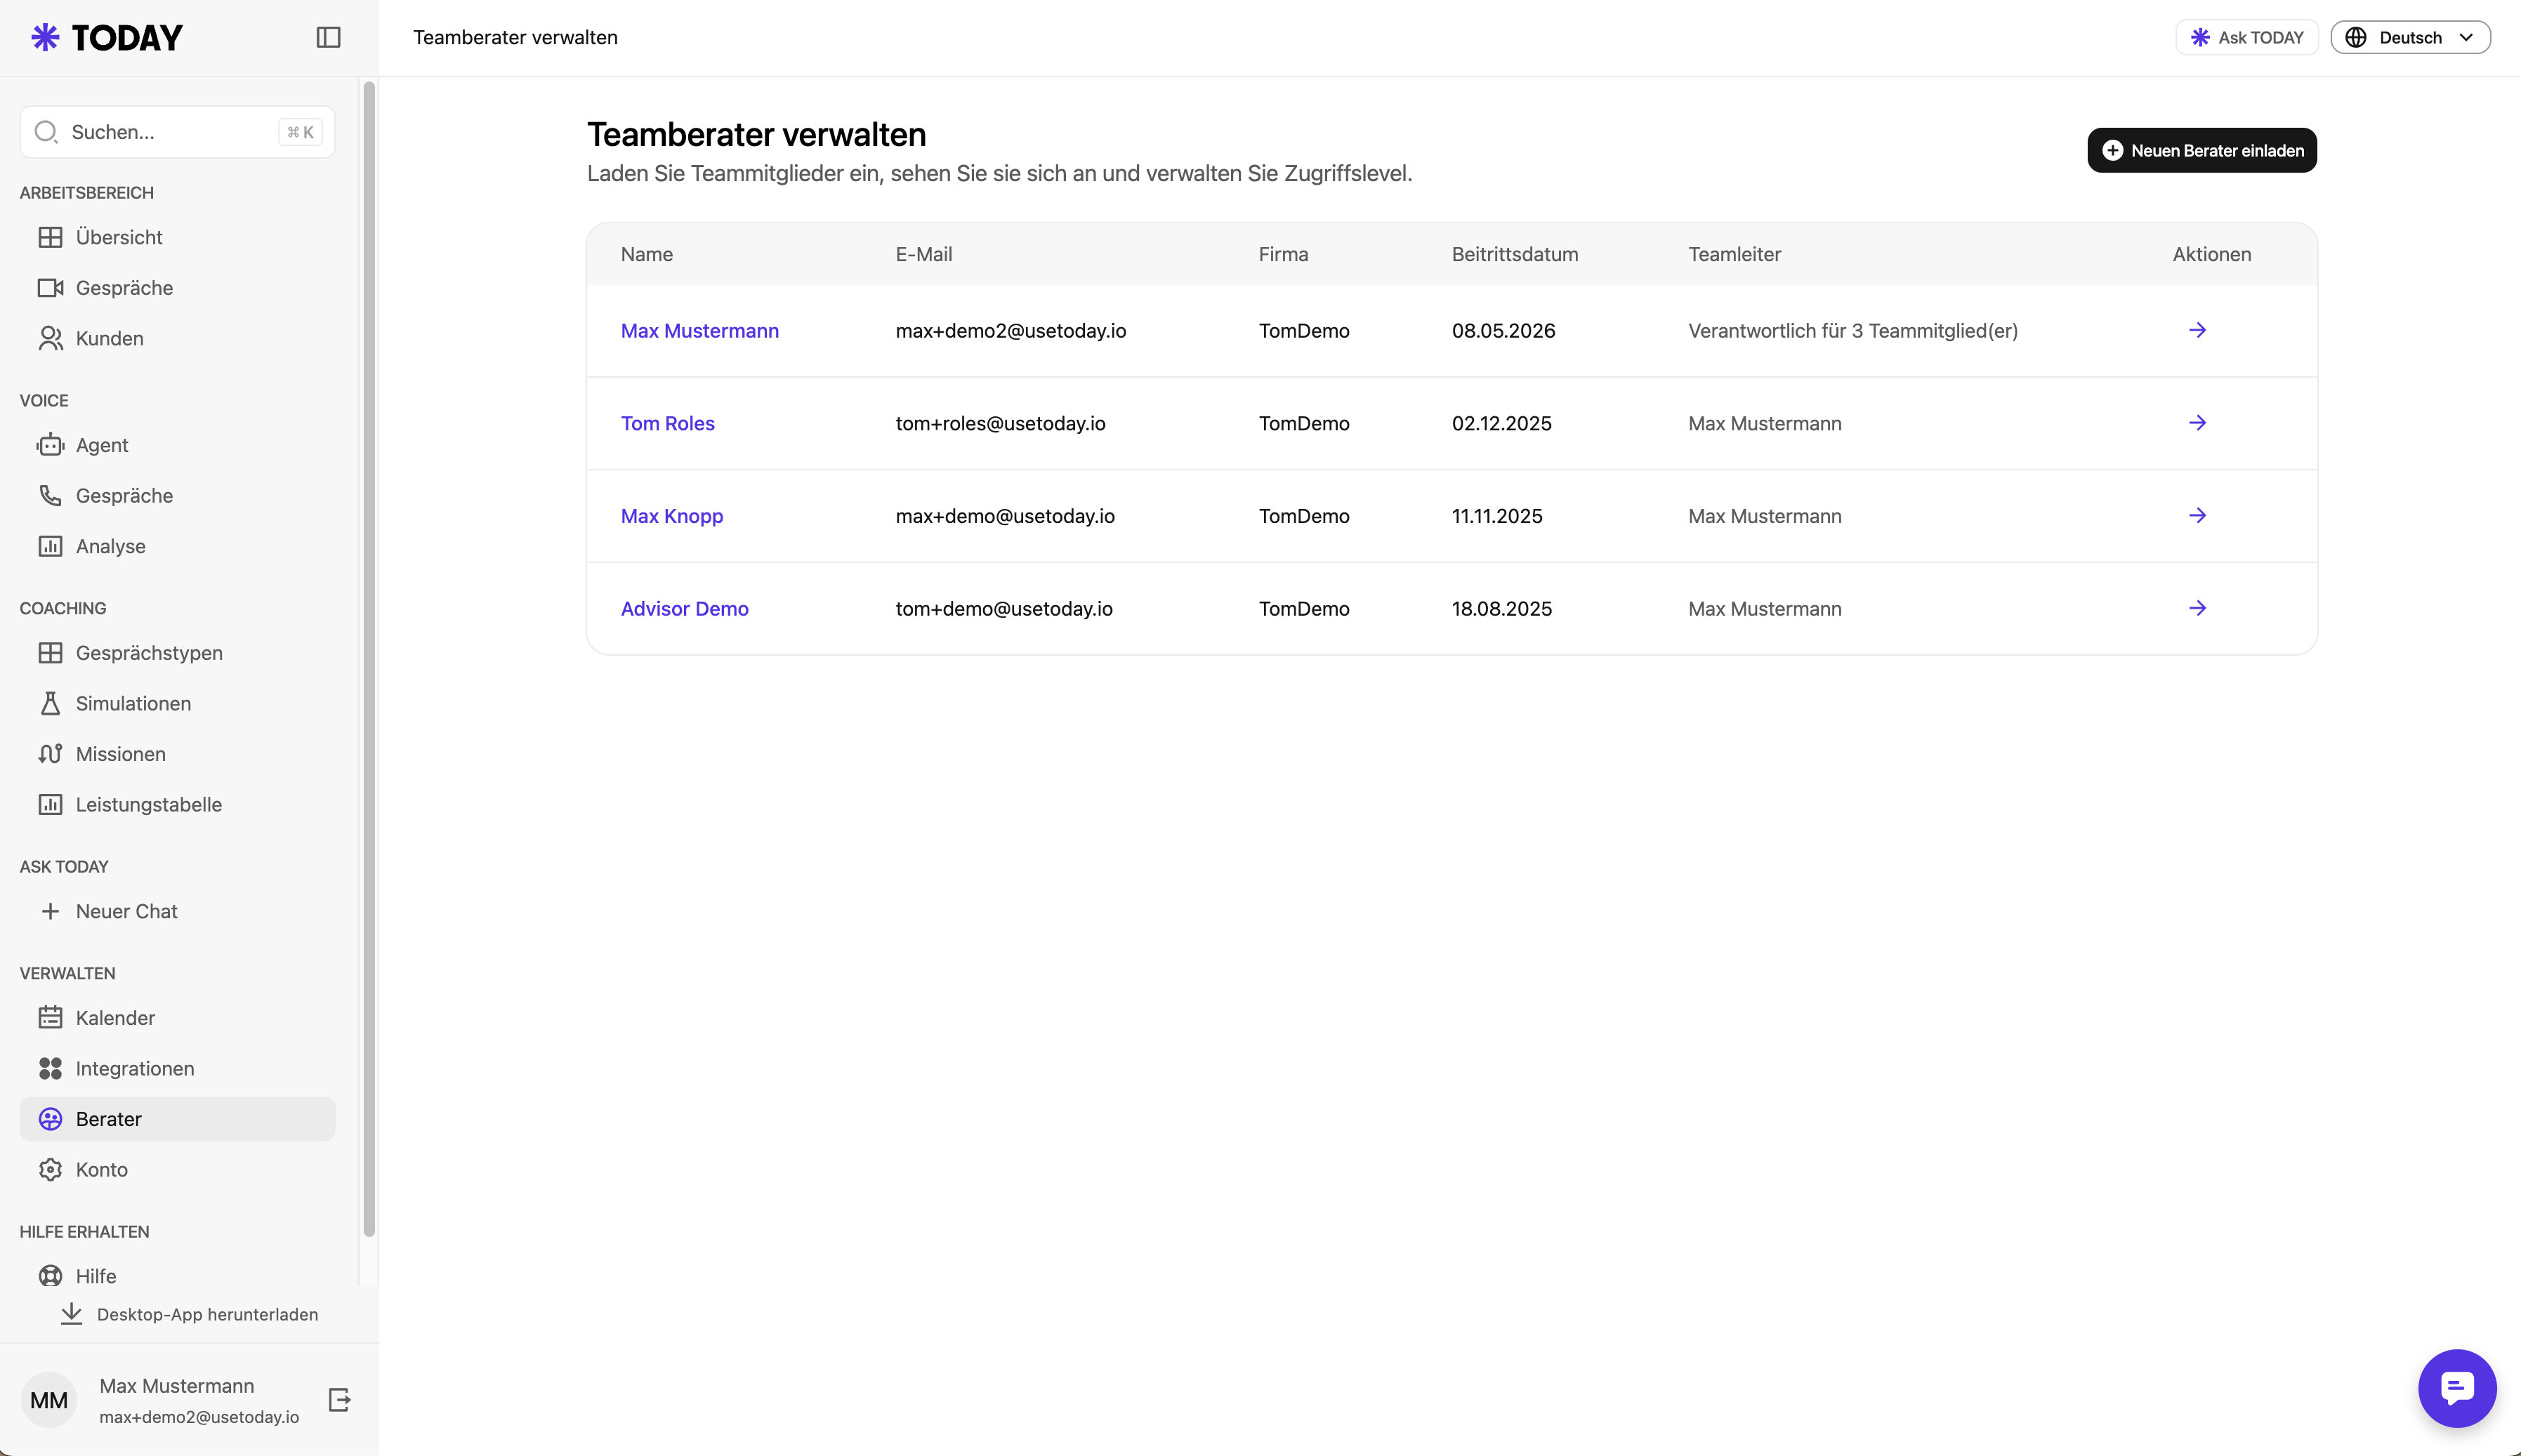This screenshot has width=2521, height=1456.
Task: Click Ask TODAY button in header
Action: pos(2246,37)
